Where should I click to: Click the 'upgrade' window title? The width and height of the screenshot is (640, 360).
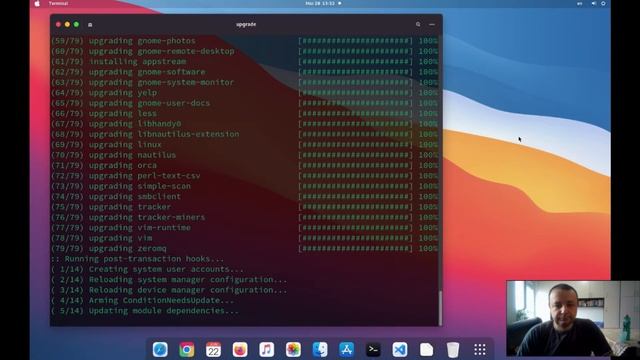tap(246, 24)
